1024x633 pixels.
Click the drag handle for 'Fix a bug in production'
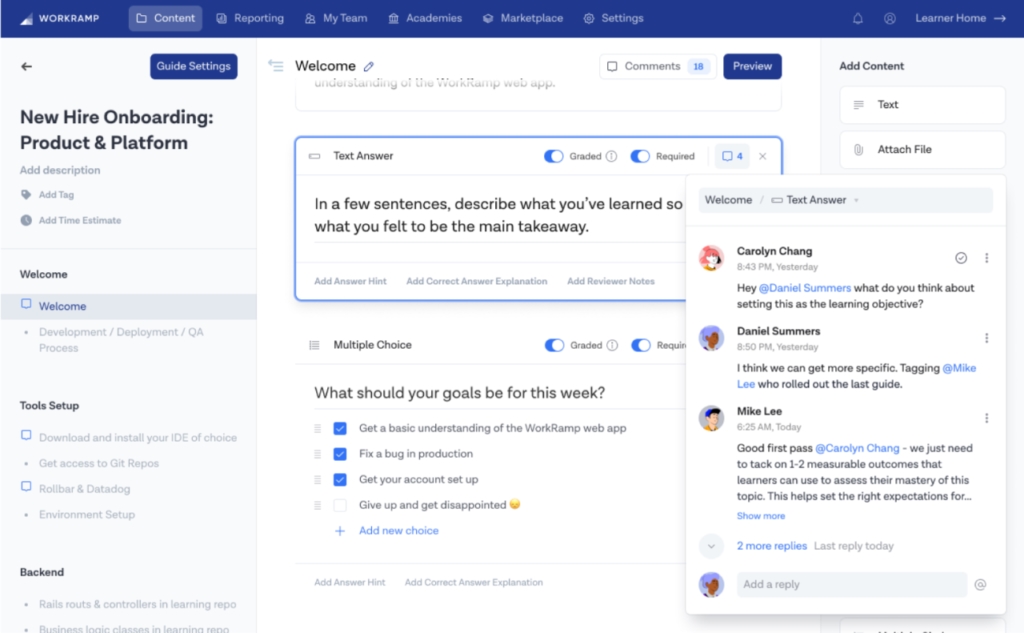[317, 453]
